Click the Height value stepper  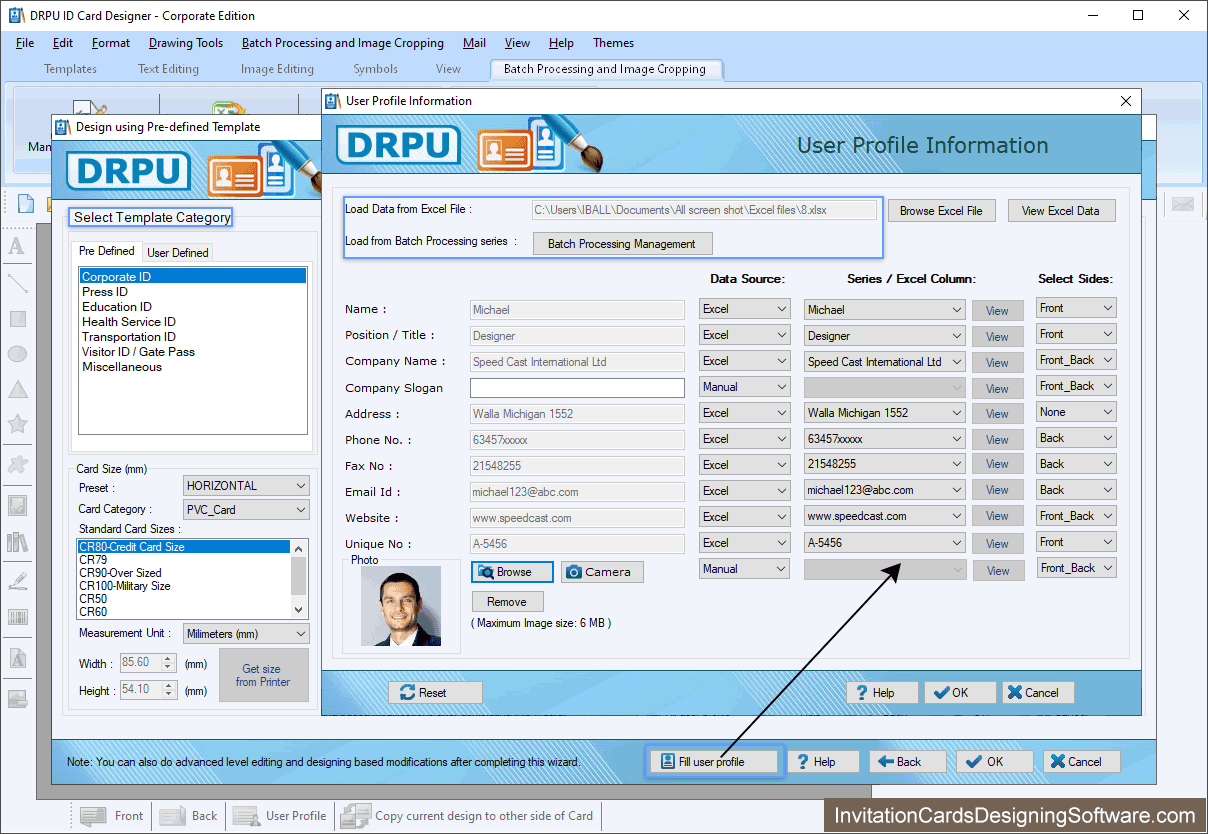coord(168,690)
